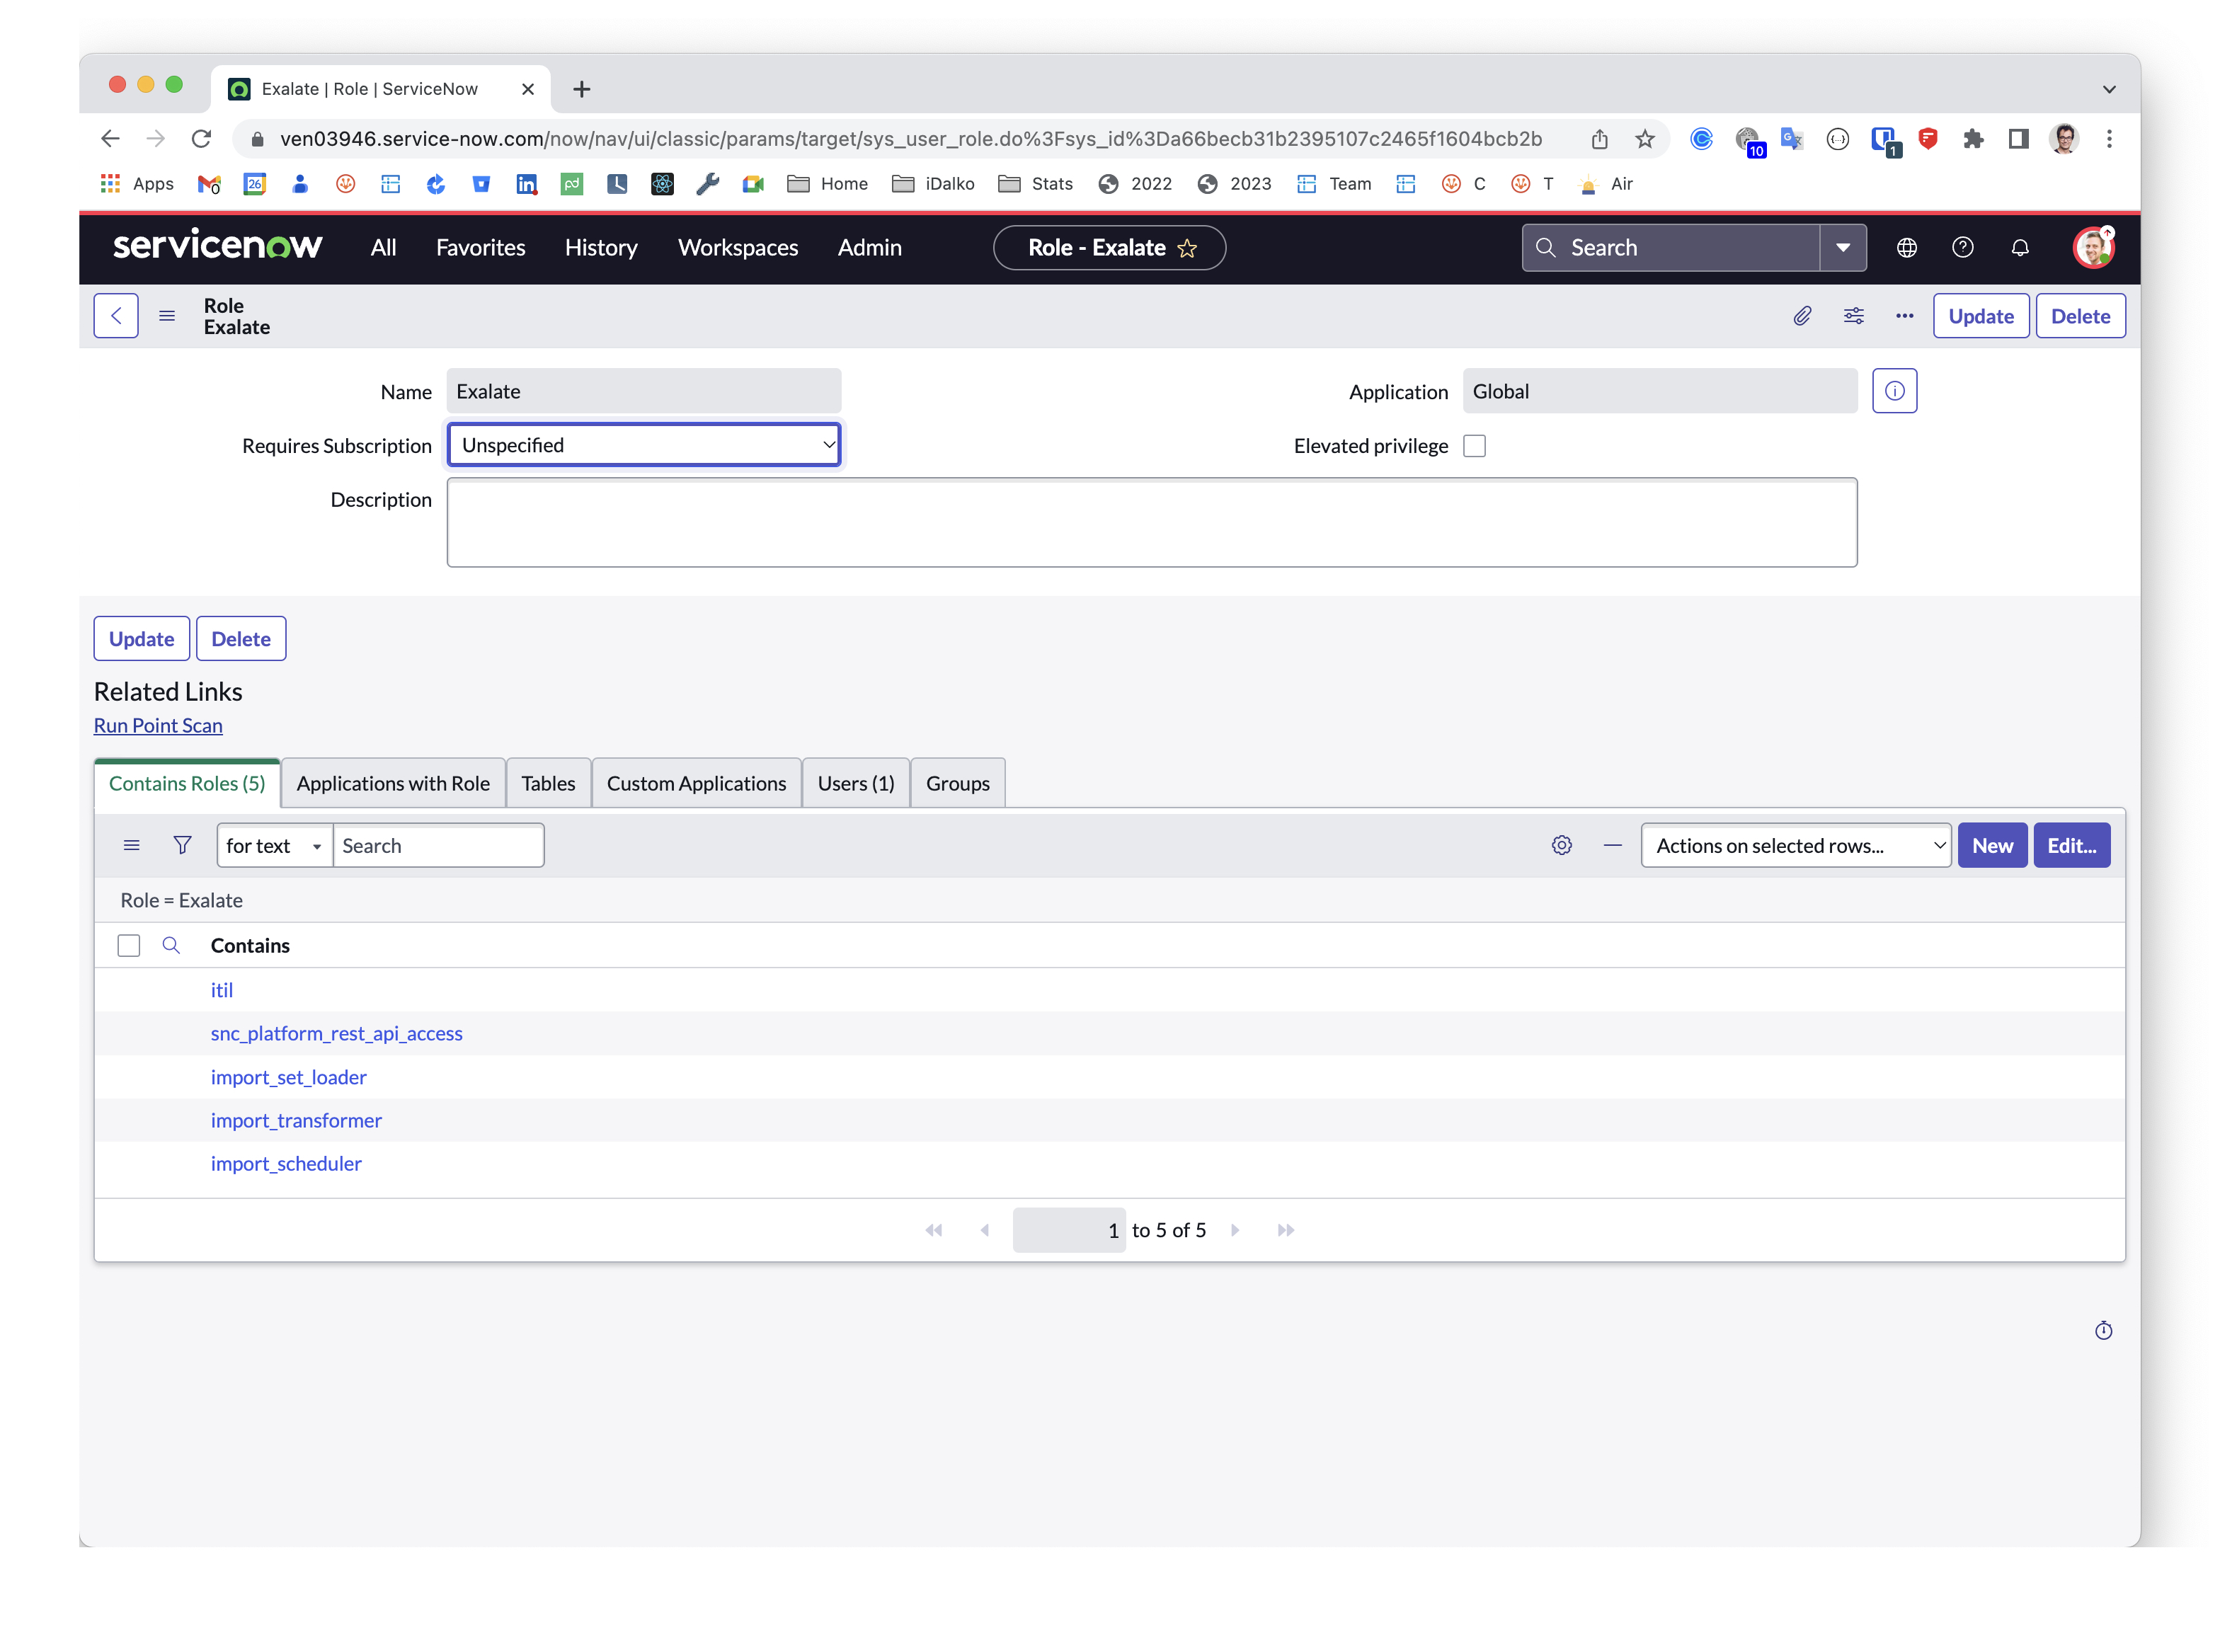The width and height of the screenshot is (2220, 1652).
Task: Open list personalize gear icon
Action: click(1561, 845)
